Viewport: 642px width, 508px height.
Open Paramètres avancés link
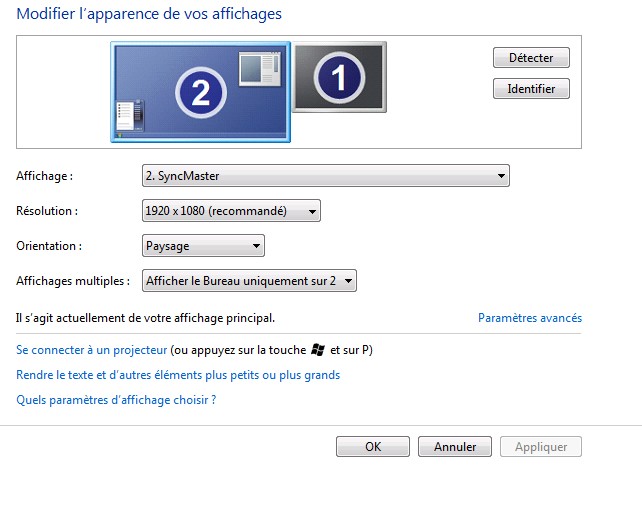pyautogui.click(x=530, y=318)
